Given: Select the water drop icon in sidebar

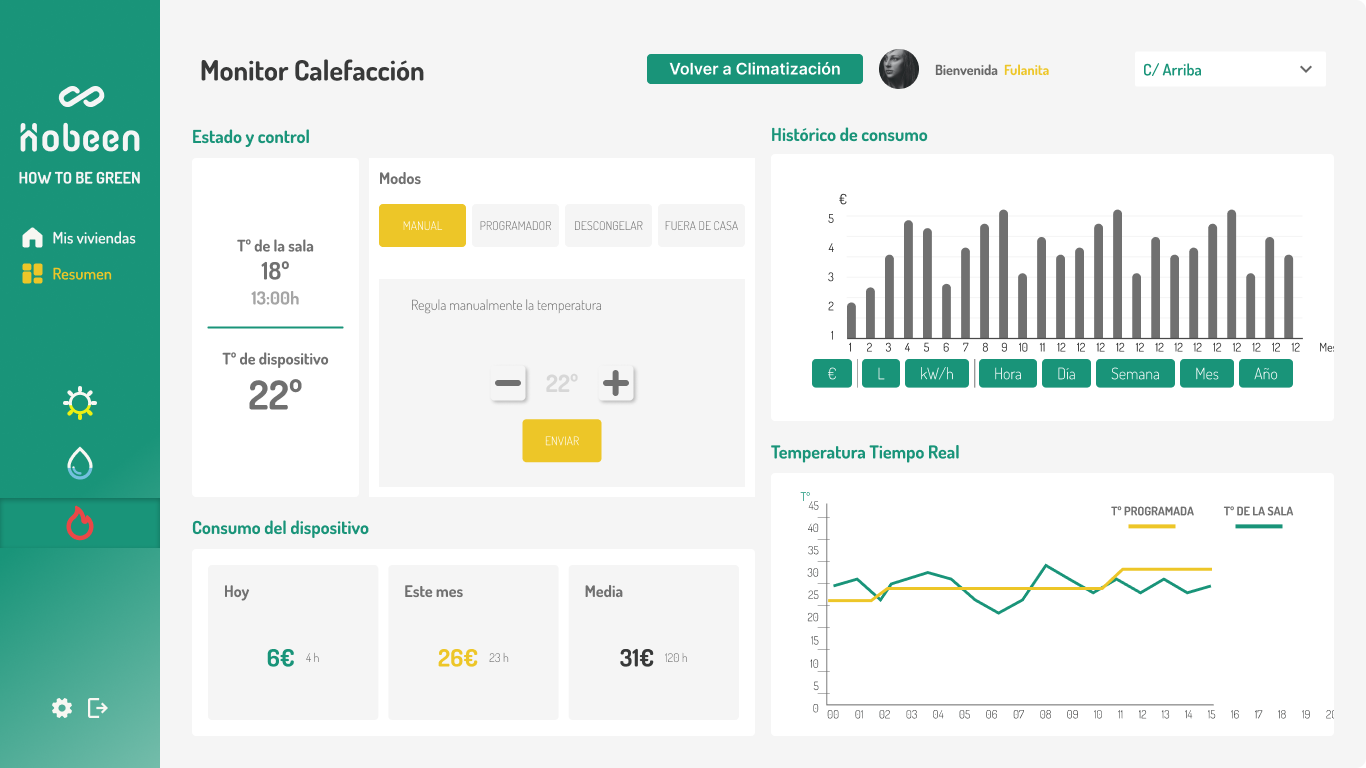Looking at the screenshot, I should (x=80, y=463).
